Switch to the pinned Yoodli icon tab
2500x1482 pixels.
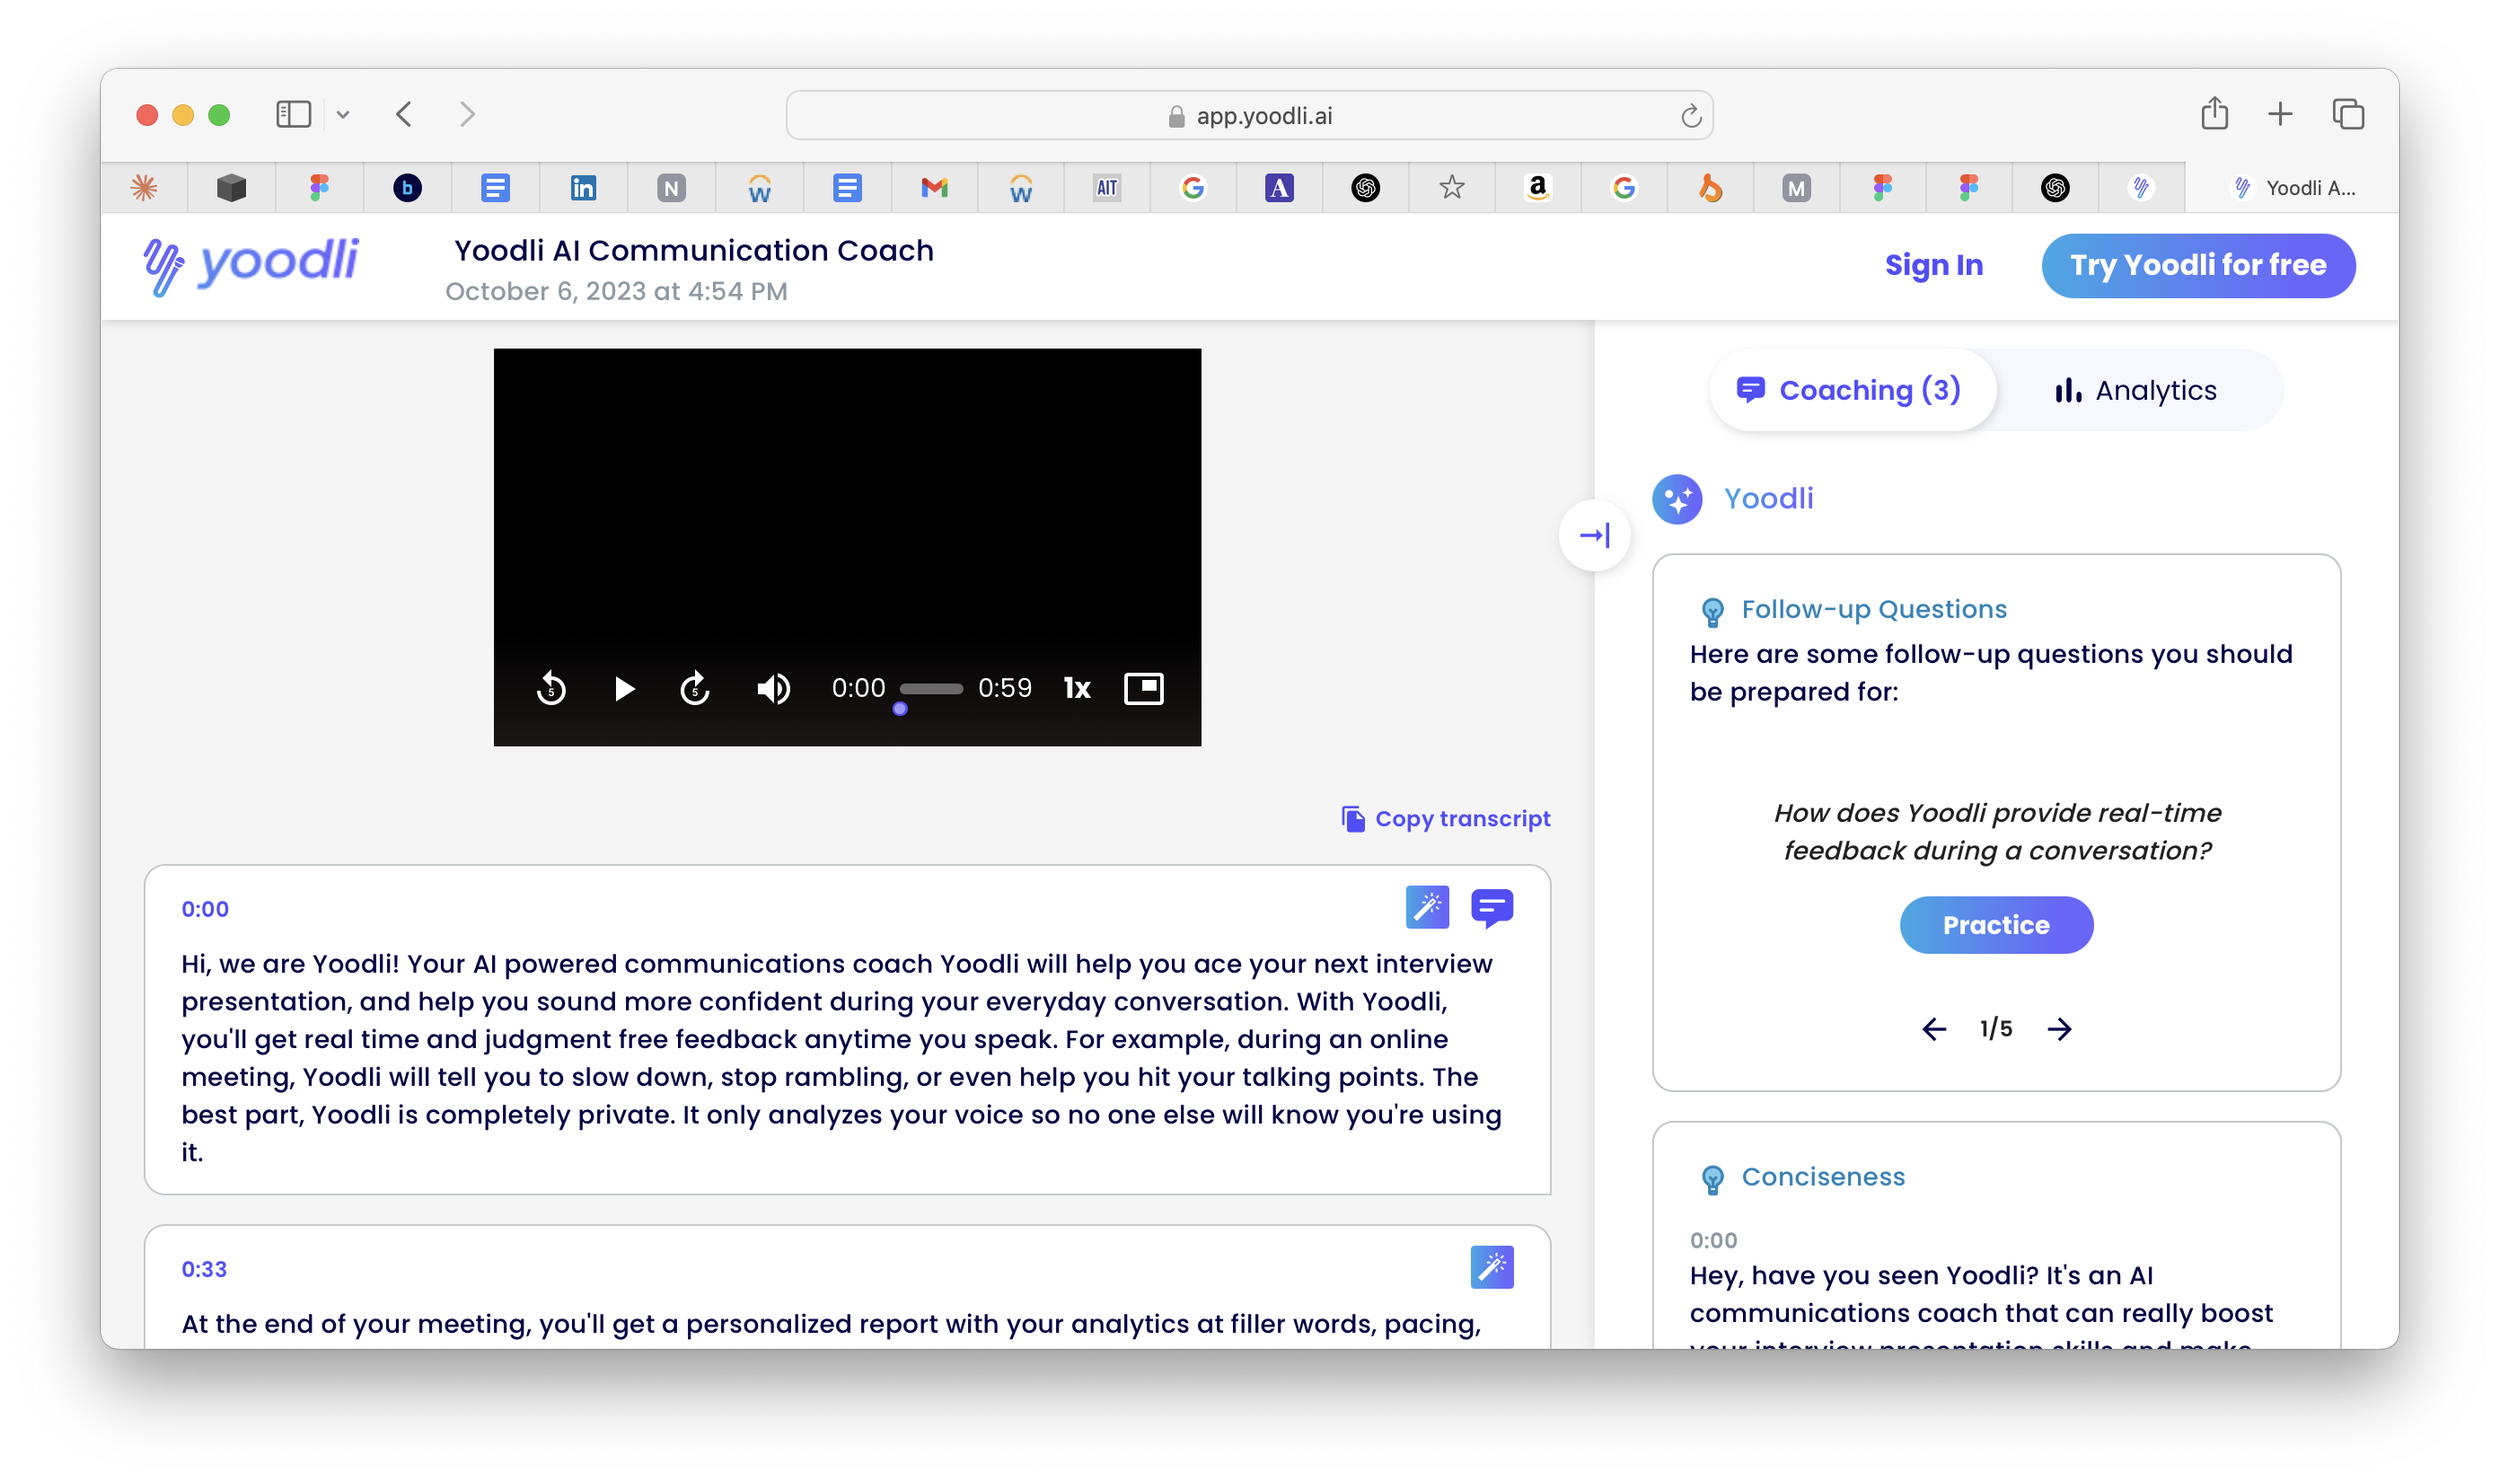[x=2141, y=187]
